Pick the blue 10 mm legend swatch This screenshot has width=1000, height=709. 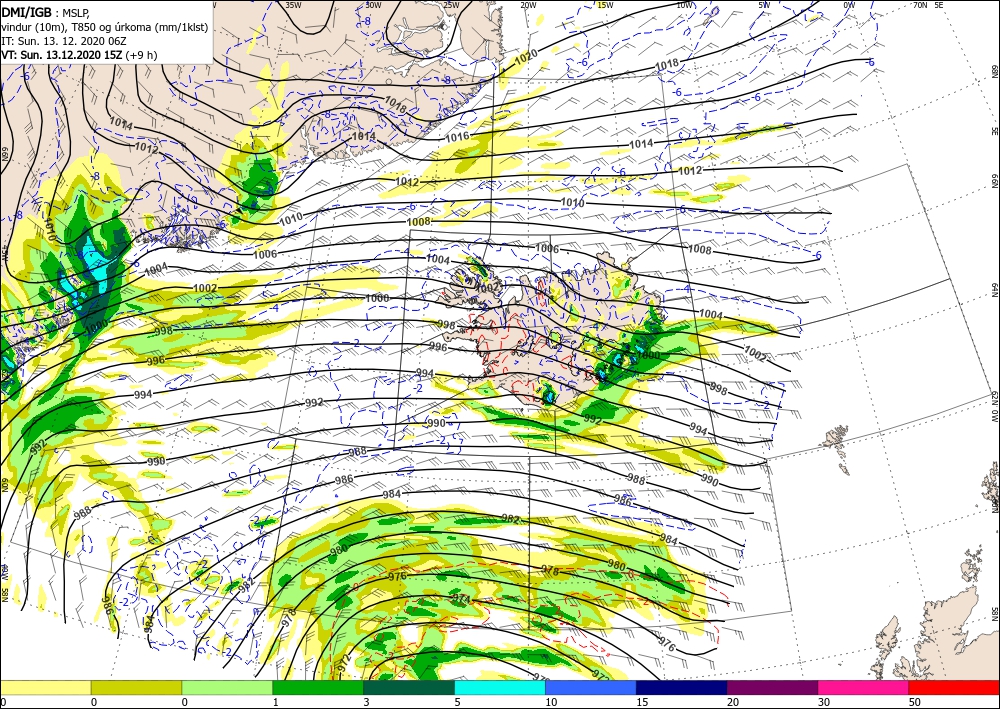591,687
